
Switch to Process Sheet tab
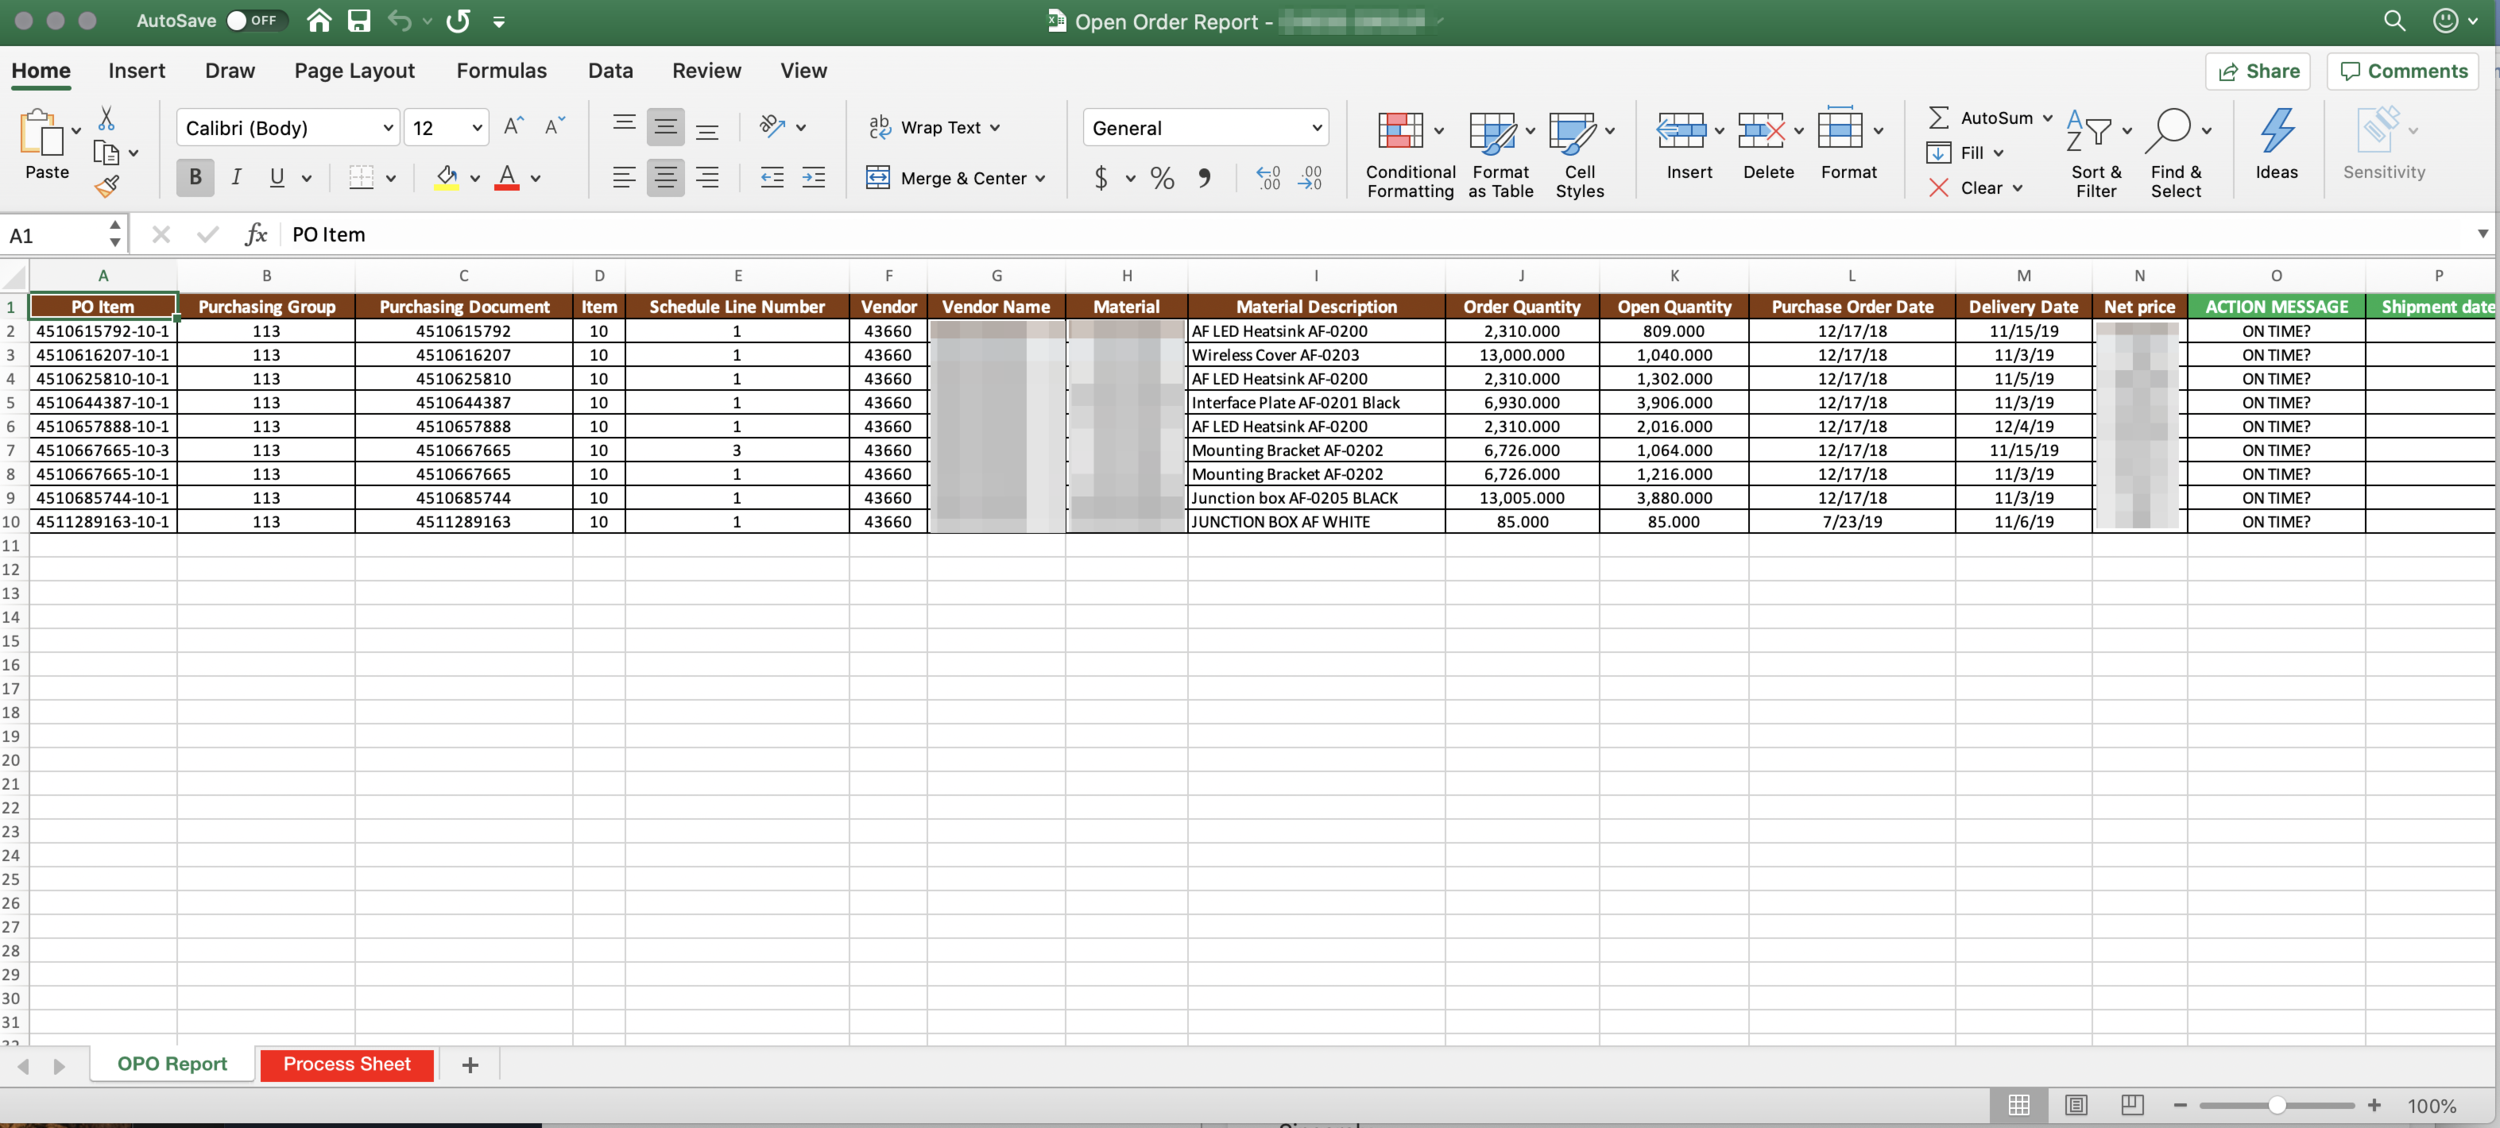click(x=346, y=1064)
